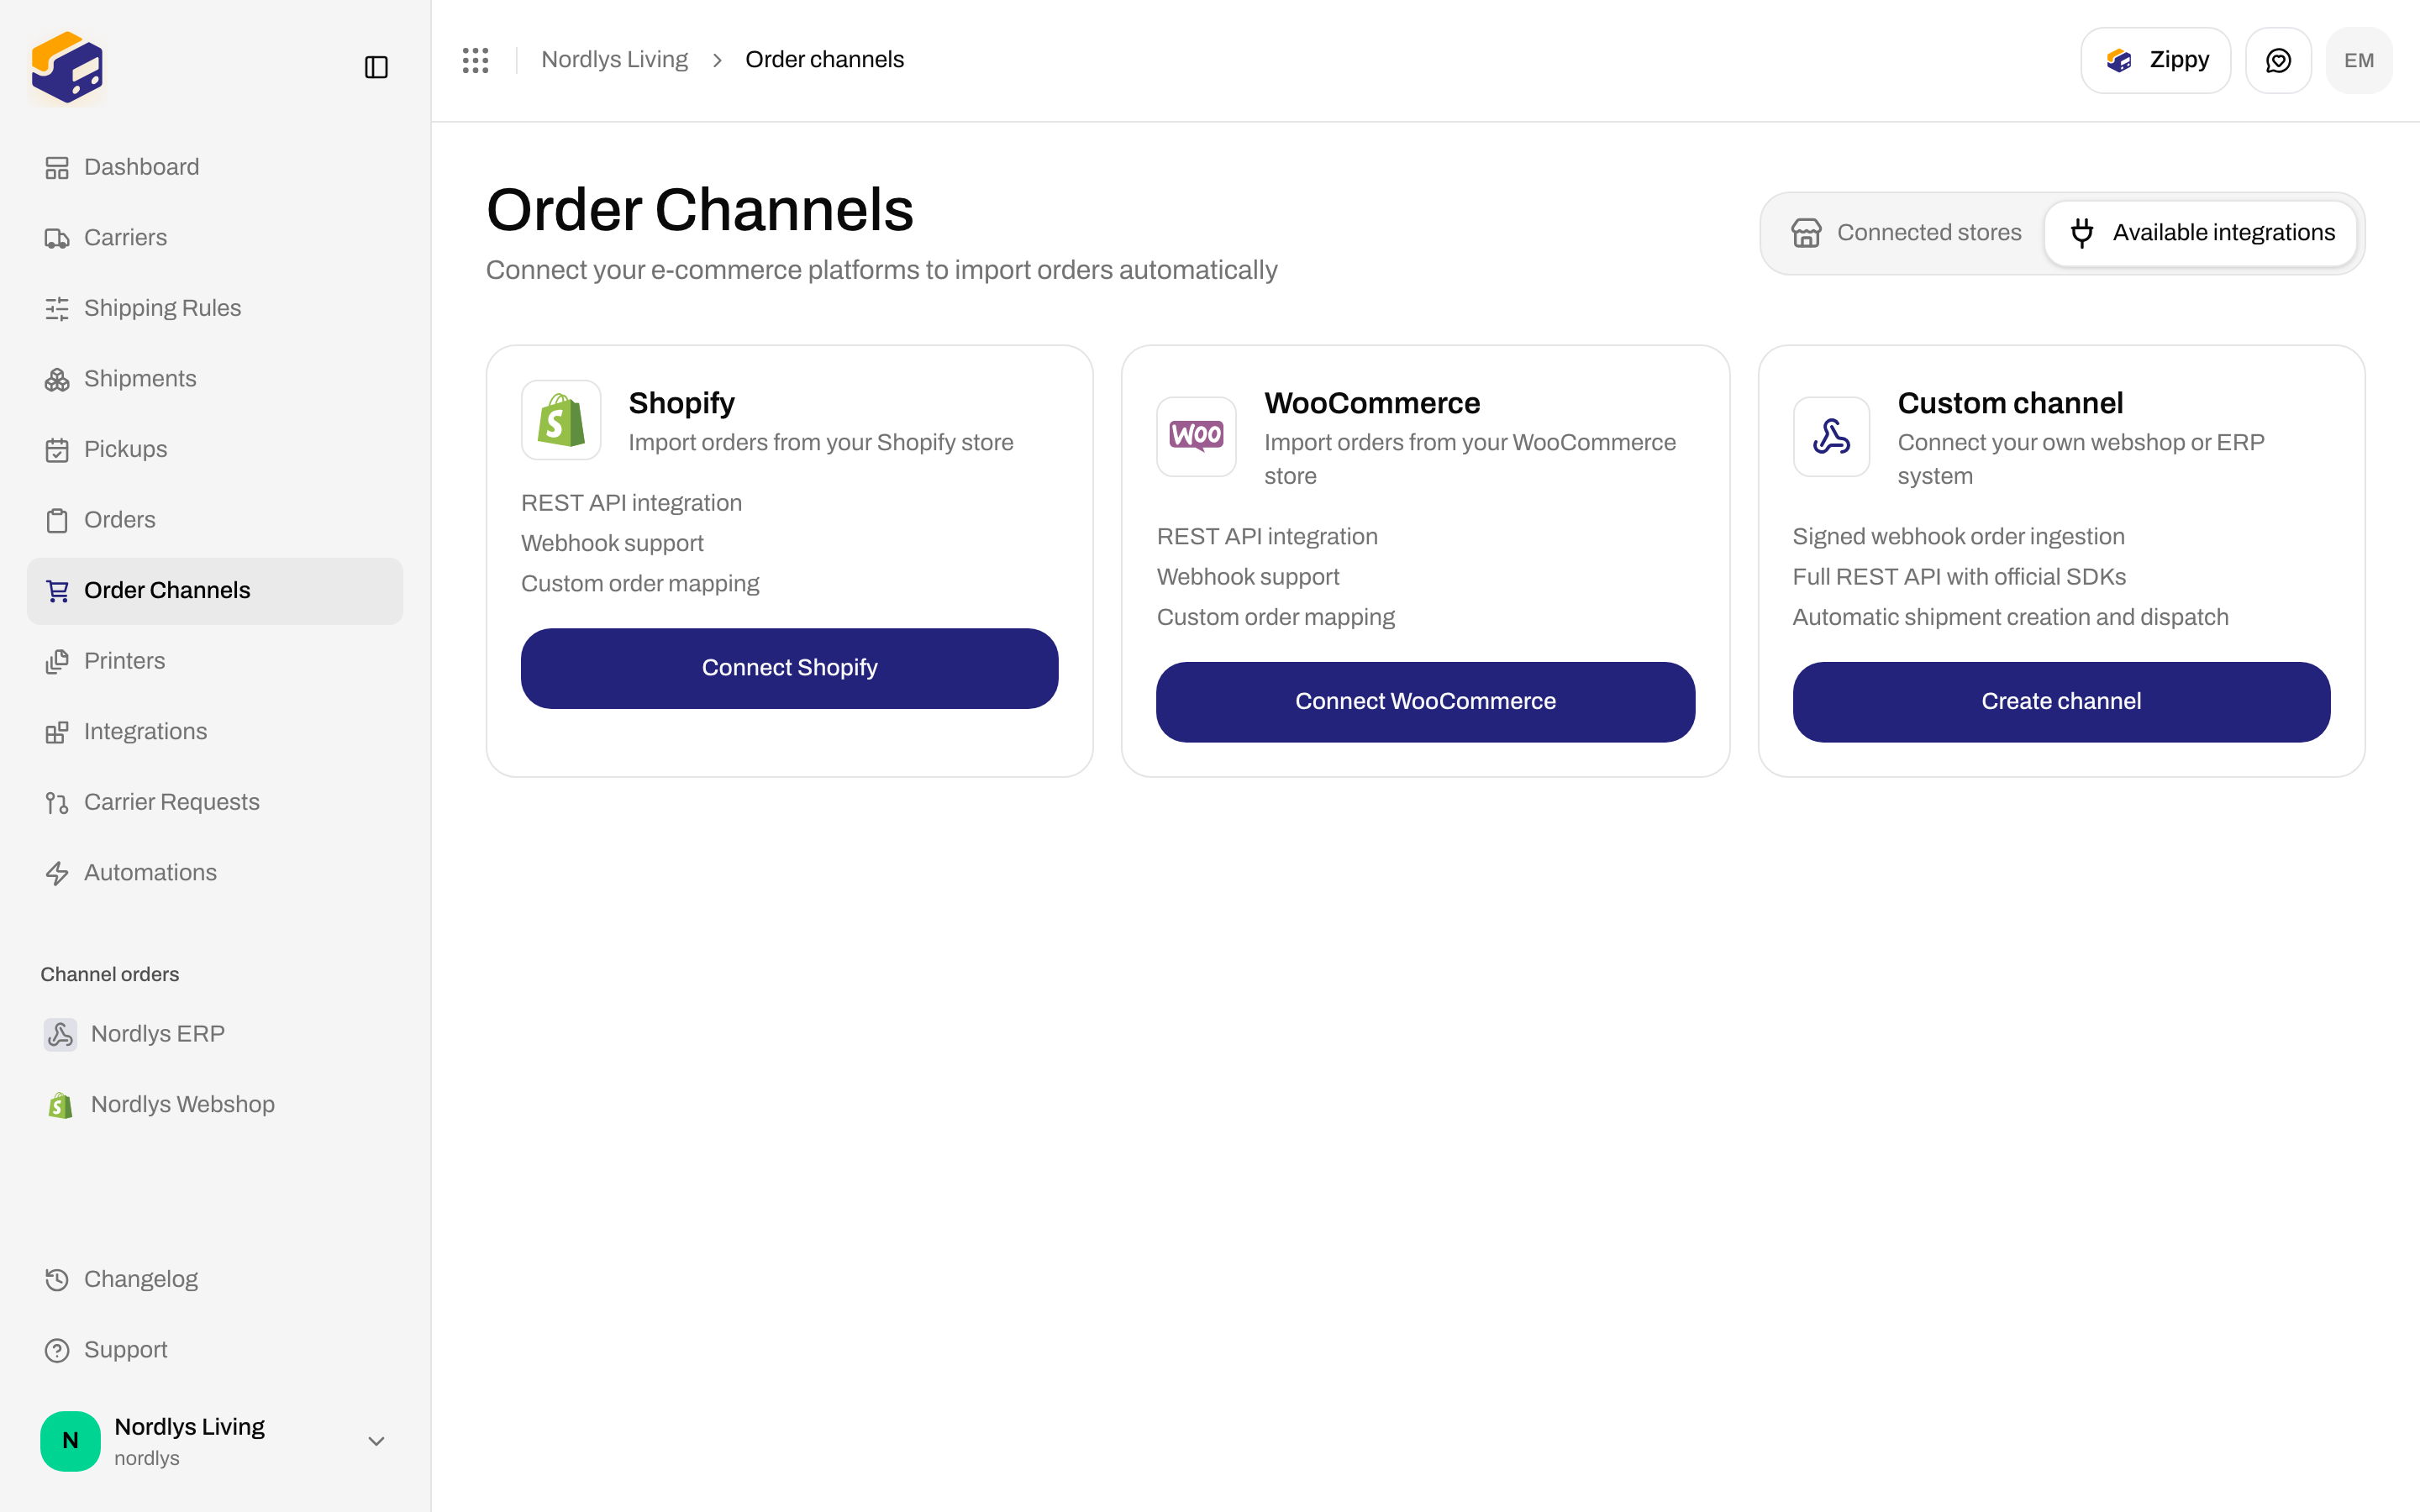Click the Orders clipboard icon
Image resolution: width=2420 pixels, height=1512 pixels.
57,520
